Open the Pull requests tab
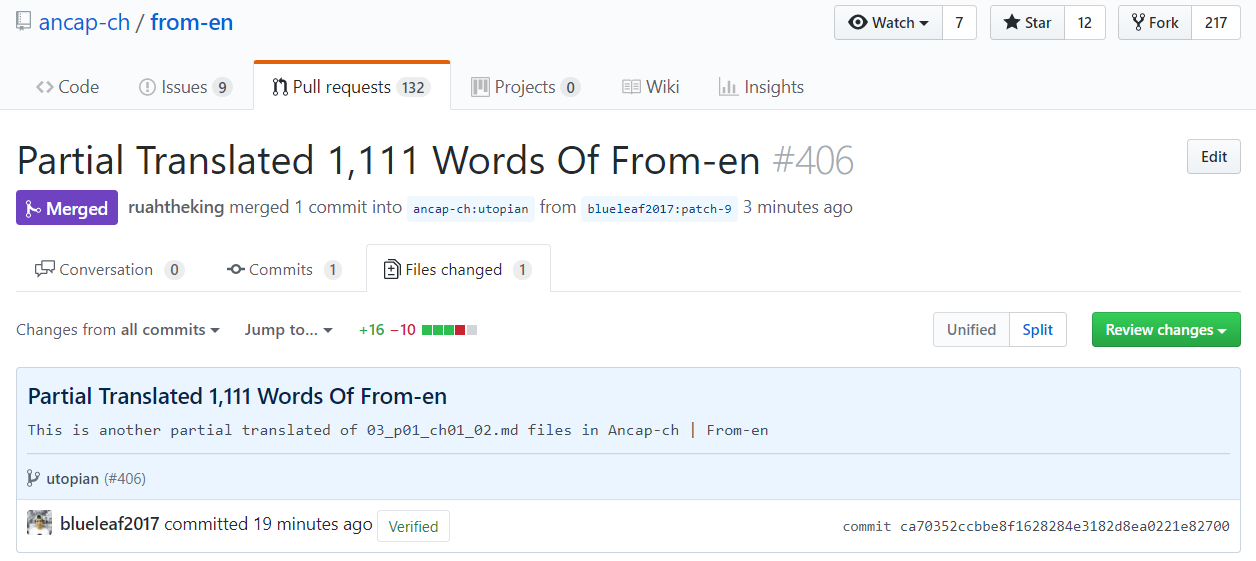Screen dimensions: 1256x561 click(x=352, y=87)
